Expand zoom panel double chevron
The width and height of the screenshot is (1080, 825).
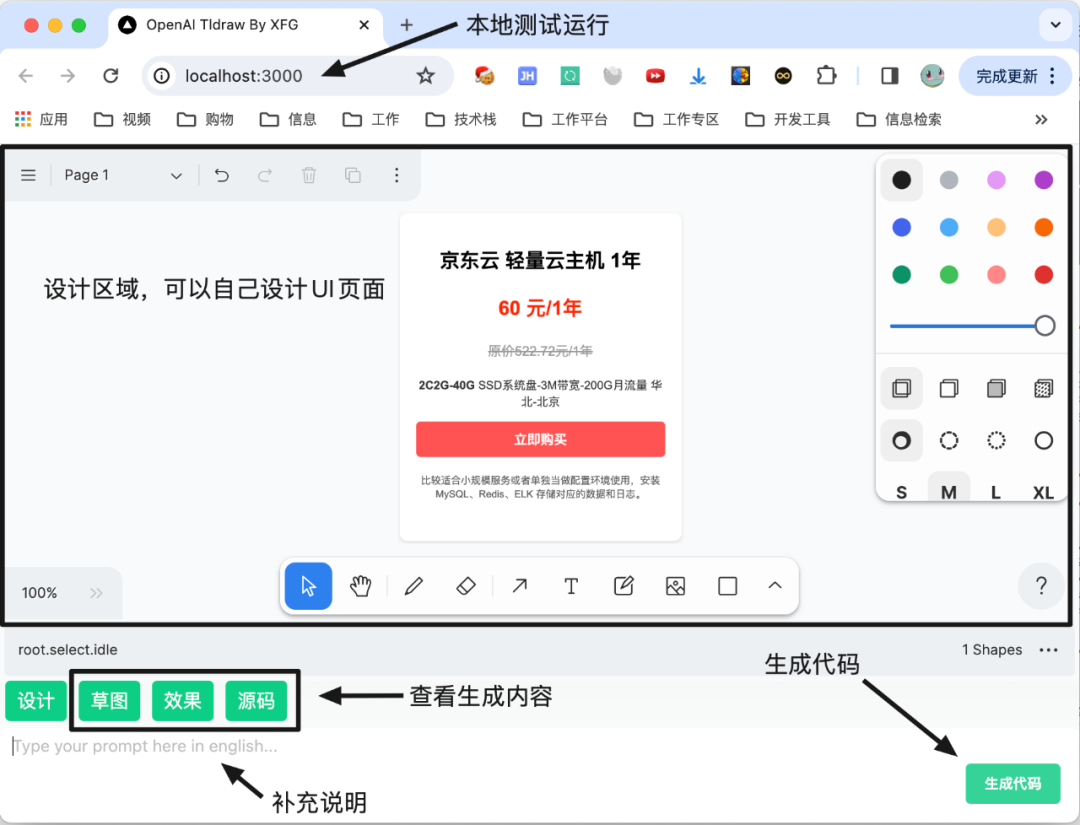tap(96, 593)
